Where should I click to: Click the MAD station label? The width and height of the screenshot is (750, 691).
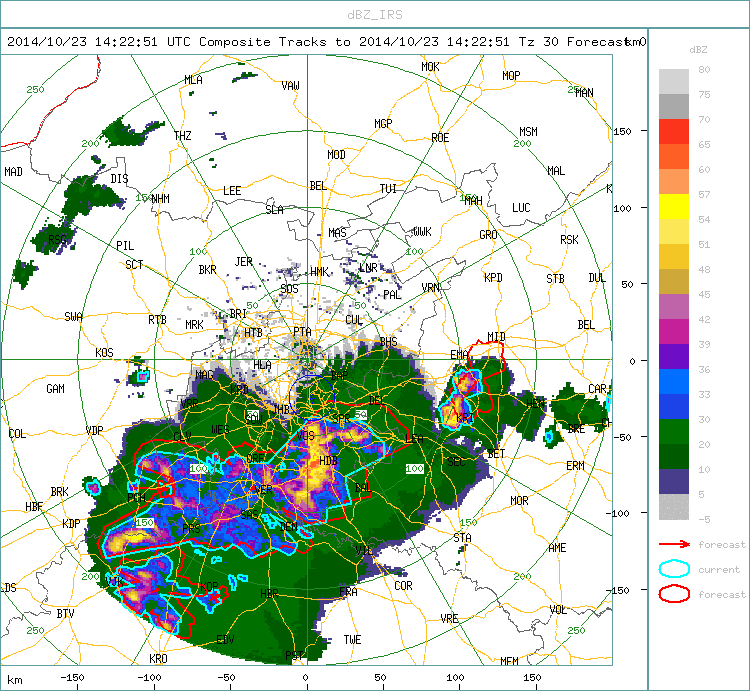pos(13,172)
